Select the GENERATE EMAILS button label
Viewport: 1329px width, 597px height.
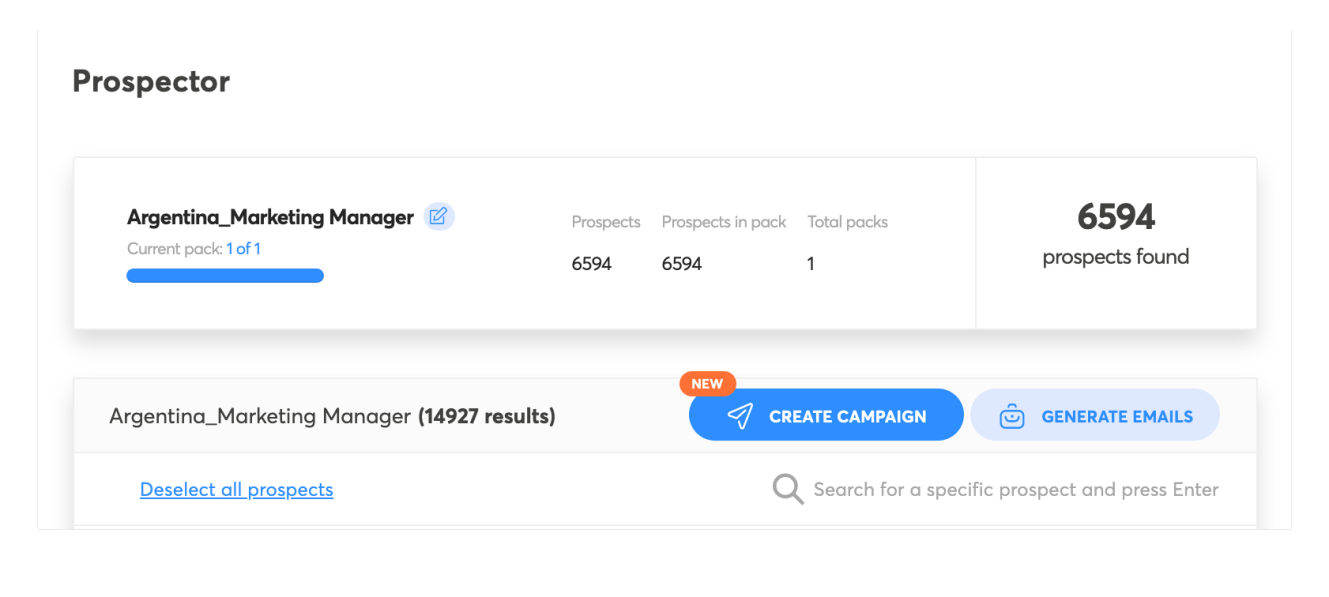[x=1117, y=417]
